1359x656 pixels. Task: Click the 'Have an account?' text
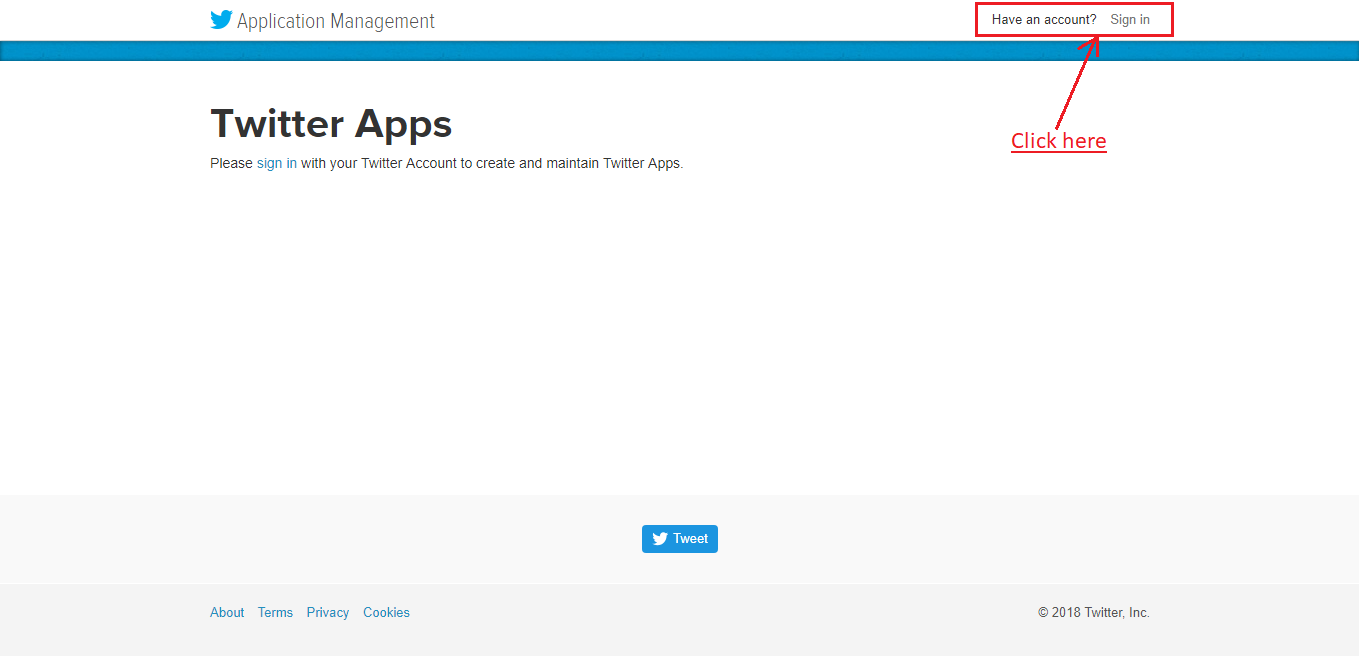[1044, 19]
